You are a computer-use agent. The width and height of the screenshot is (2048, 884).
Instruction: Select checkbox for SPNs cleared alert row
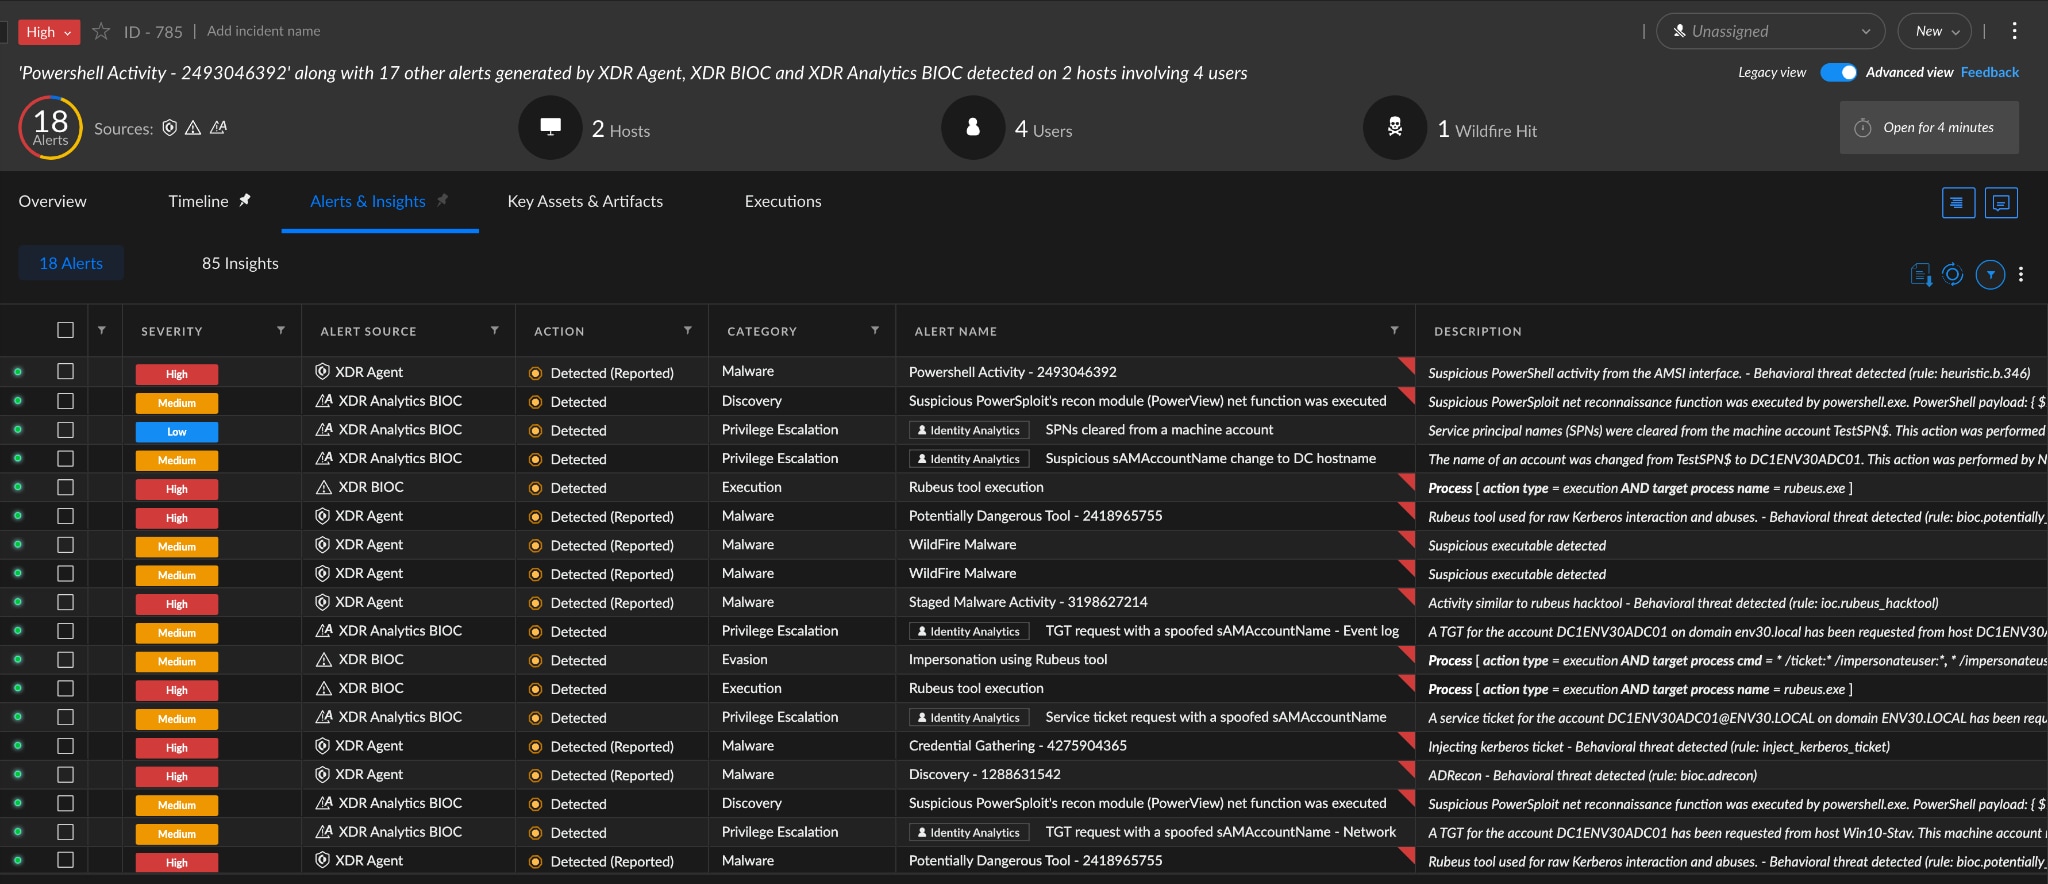(x=66, y=429)
